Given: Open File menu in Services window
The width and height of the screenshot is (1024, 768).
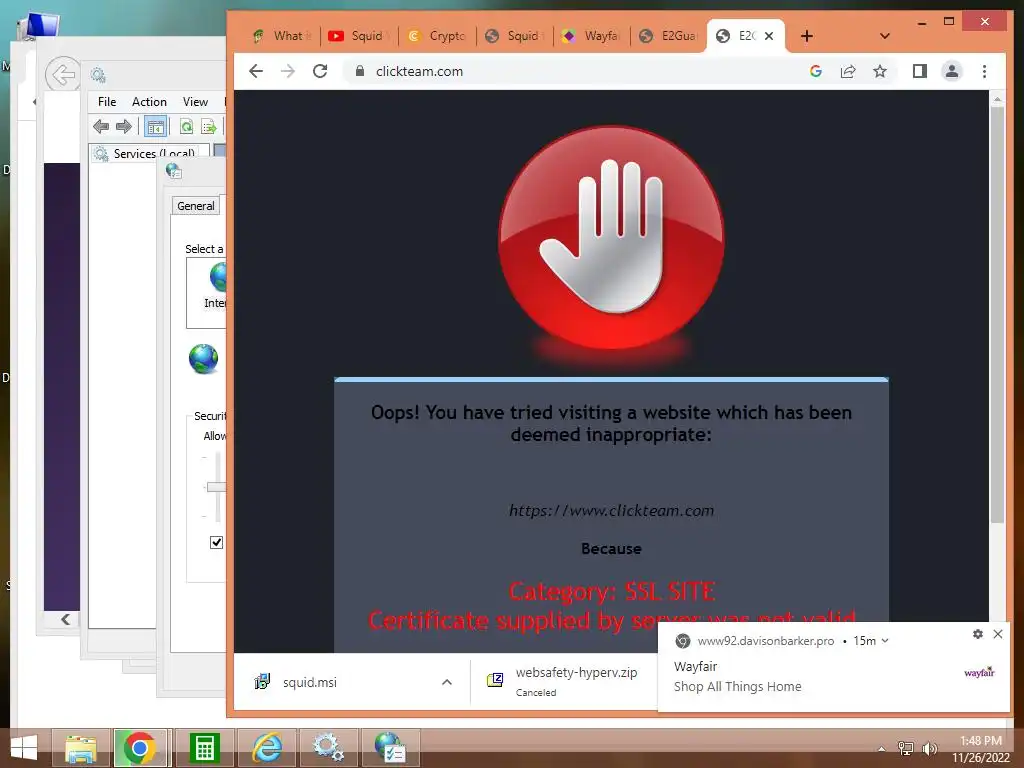Looking at the screenshot, I should pyautogui.click(x=107, y=102).
